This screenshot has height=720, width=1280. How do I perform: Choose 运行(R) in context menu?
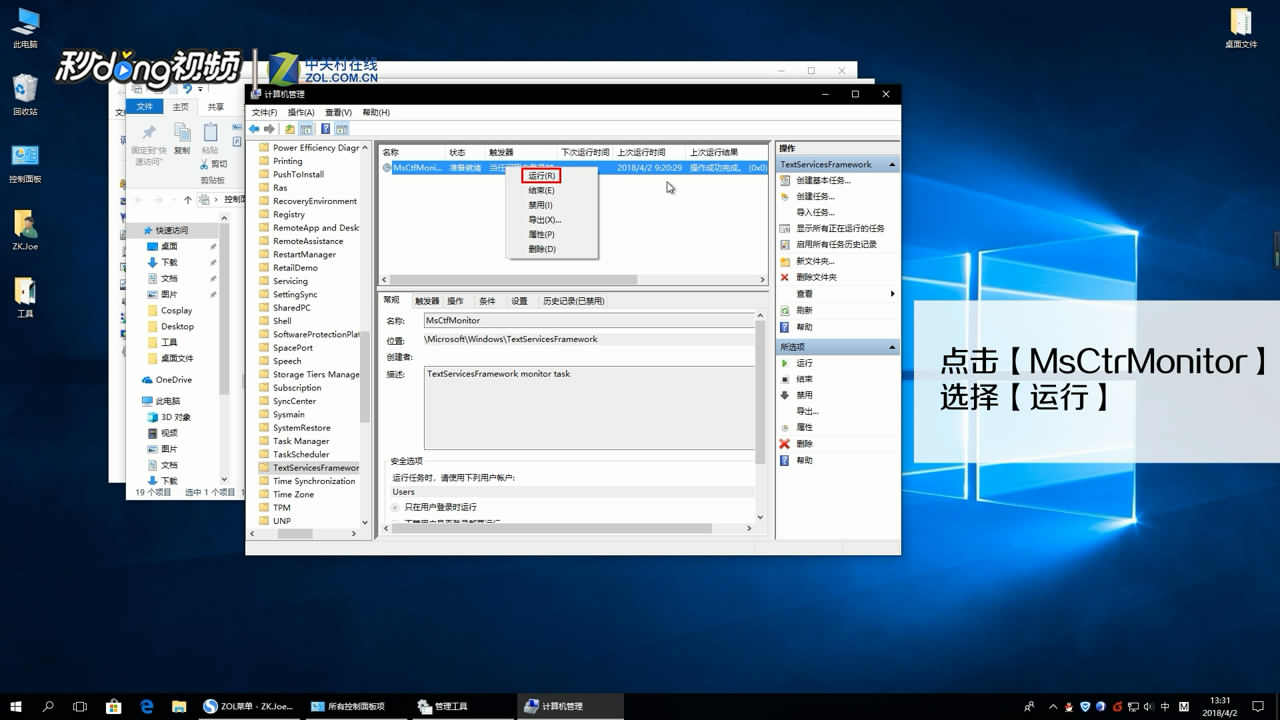click(542, 176)
